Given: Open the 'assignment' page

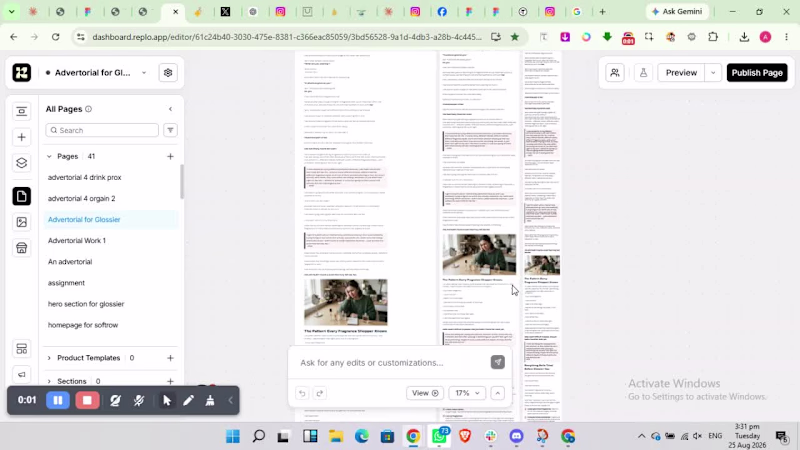Looking at the screenshot, I should pyautogui.click(x=66, y=283).
